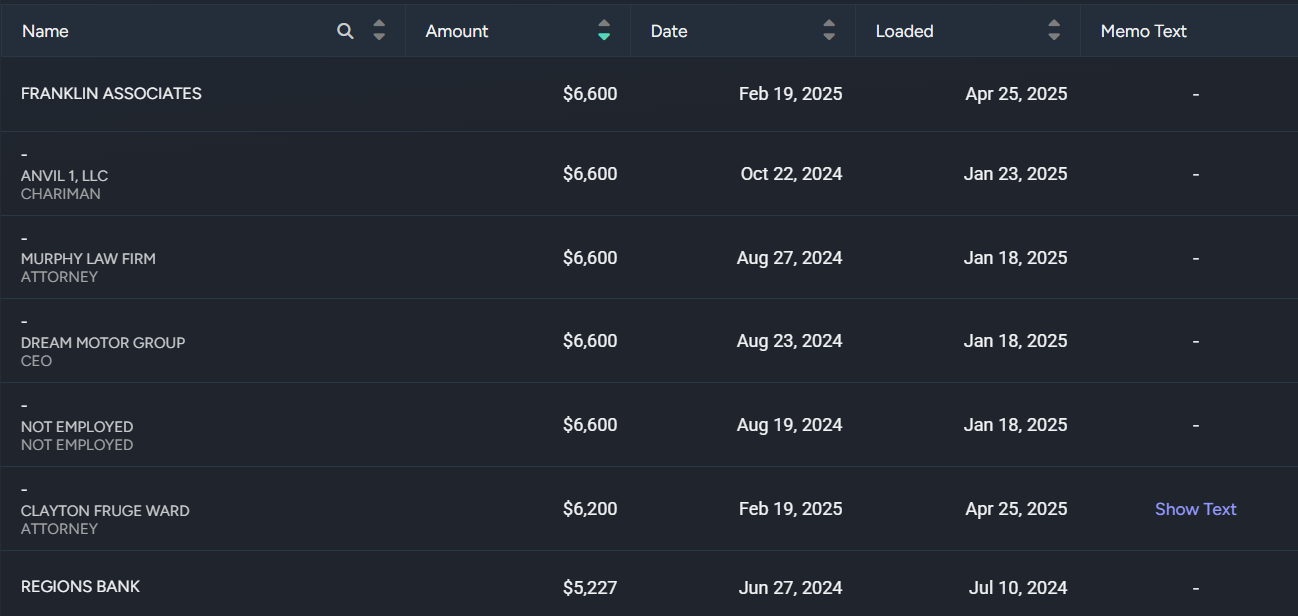
Task: Sort the Loaded column via its arrows
Action: [1054, 31]
